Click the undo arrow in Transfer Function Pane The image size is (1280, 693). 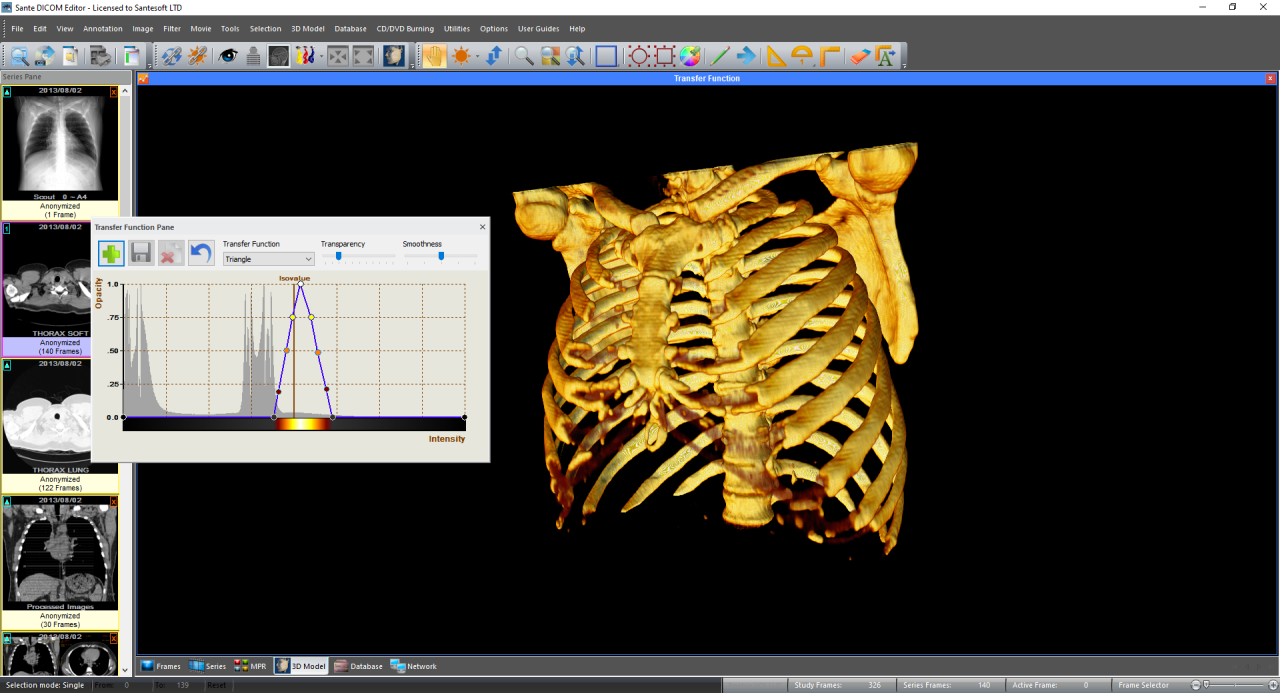[x=201, y=253]
